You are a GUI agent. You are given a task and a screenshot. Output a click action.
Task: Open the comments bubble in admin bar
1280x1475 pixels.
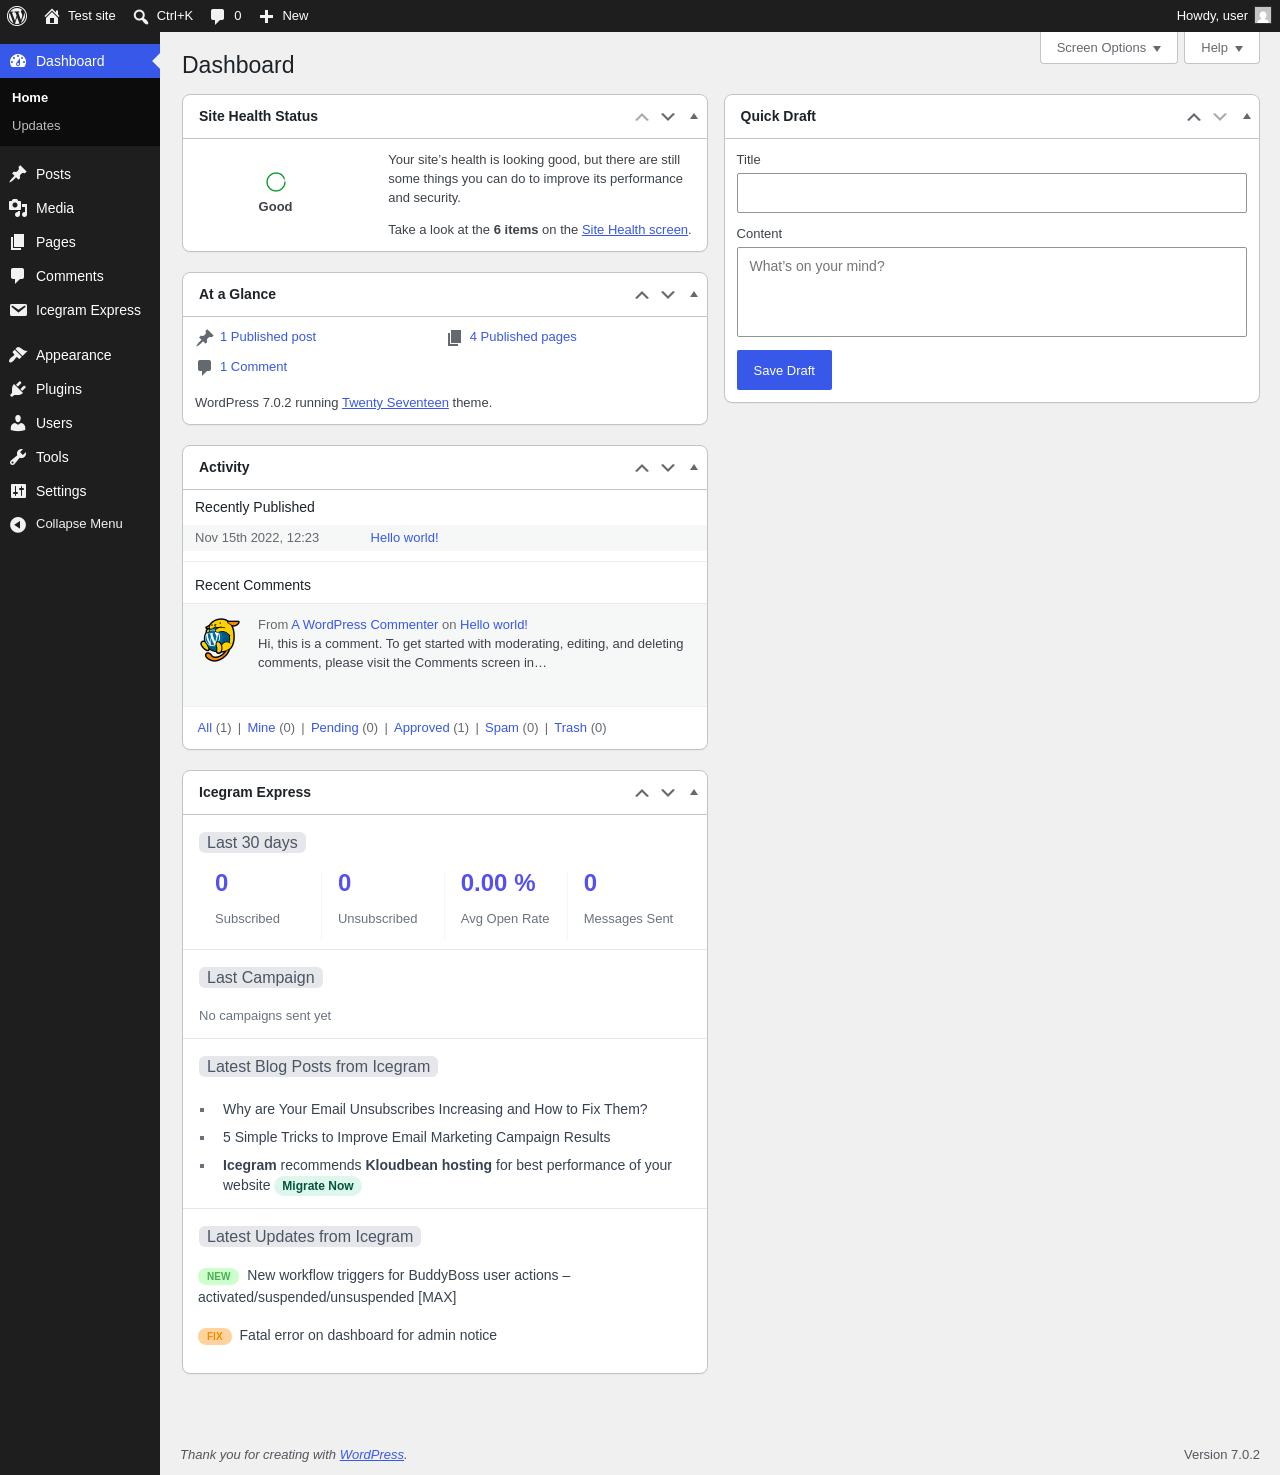[217, 16]
